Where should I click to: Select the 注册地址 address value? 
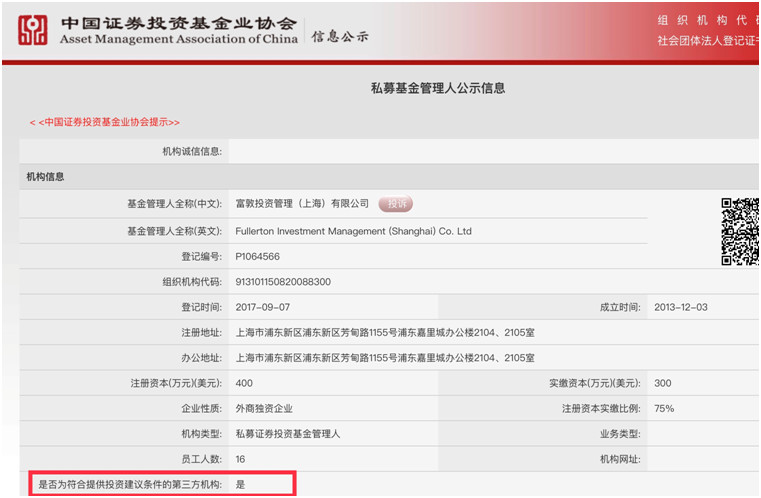click(385, 332)
